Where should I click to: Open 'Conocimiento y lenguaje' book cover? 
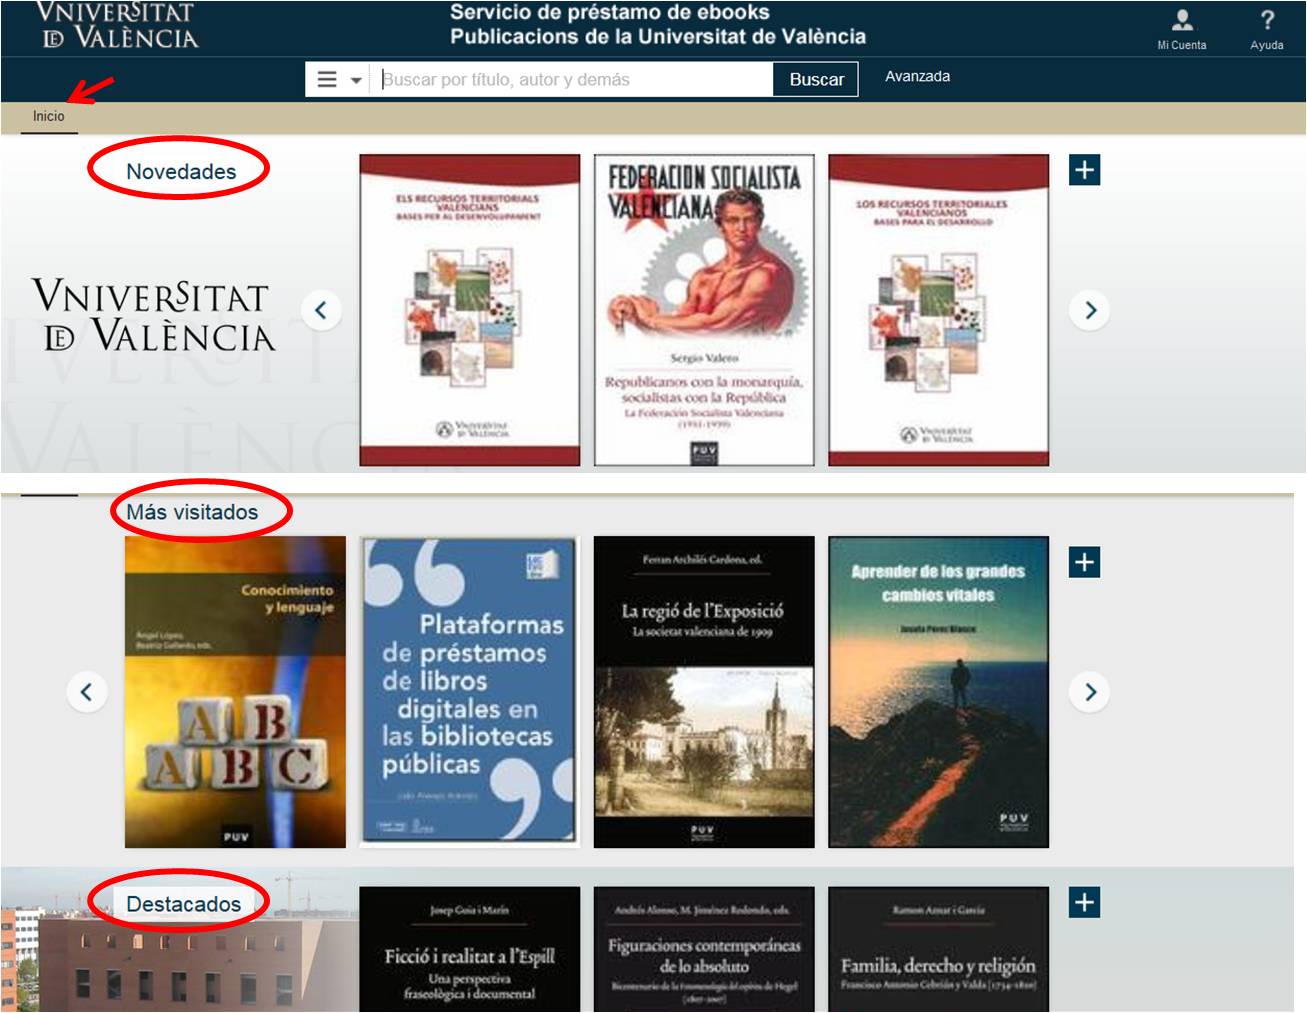click(x=235, y=692)
